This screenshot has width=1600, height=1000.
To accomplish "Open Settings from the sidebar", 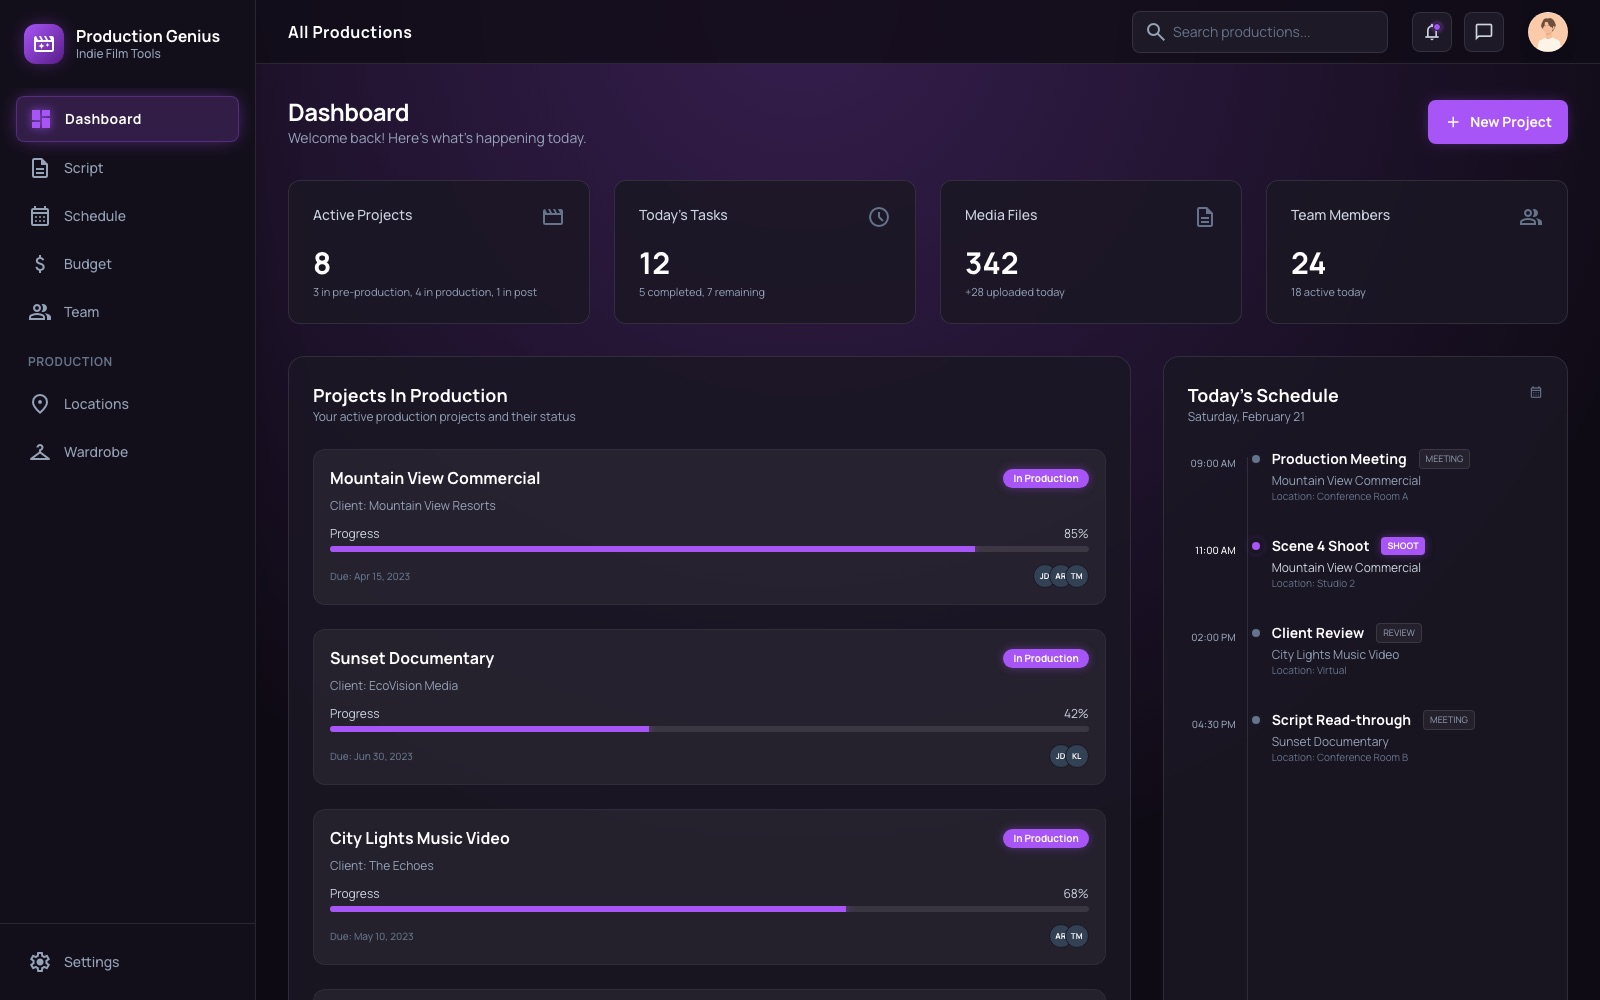I will tap(127, 962).
